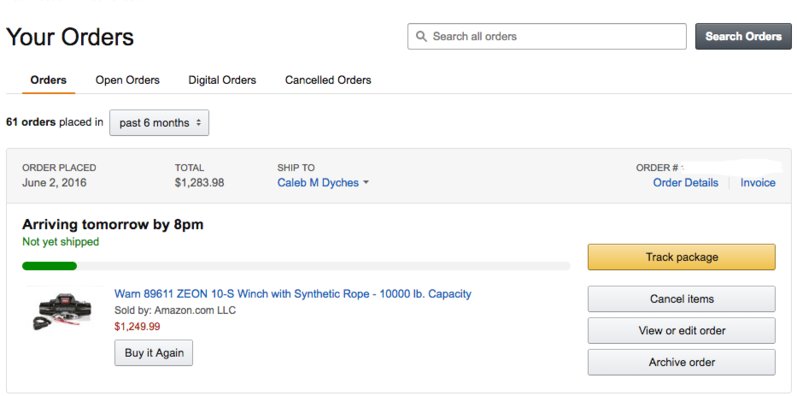Select View or edit order

(x=682, y=330)
